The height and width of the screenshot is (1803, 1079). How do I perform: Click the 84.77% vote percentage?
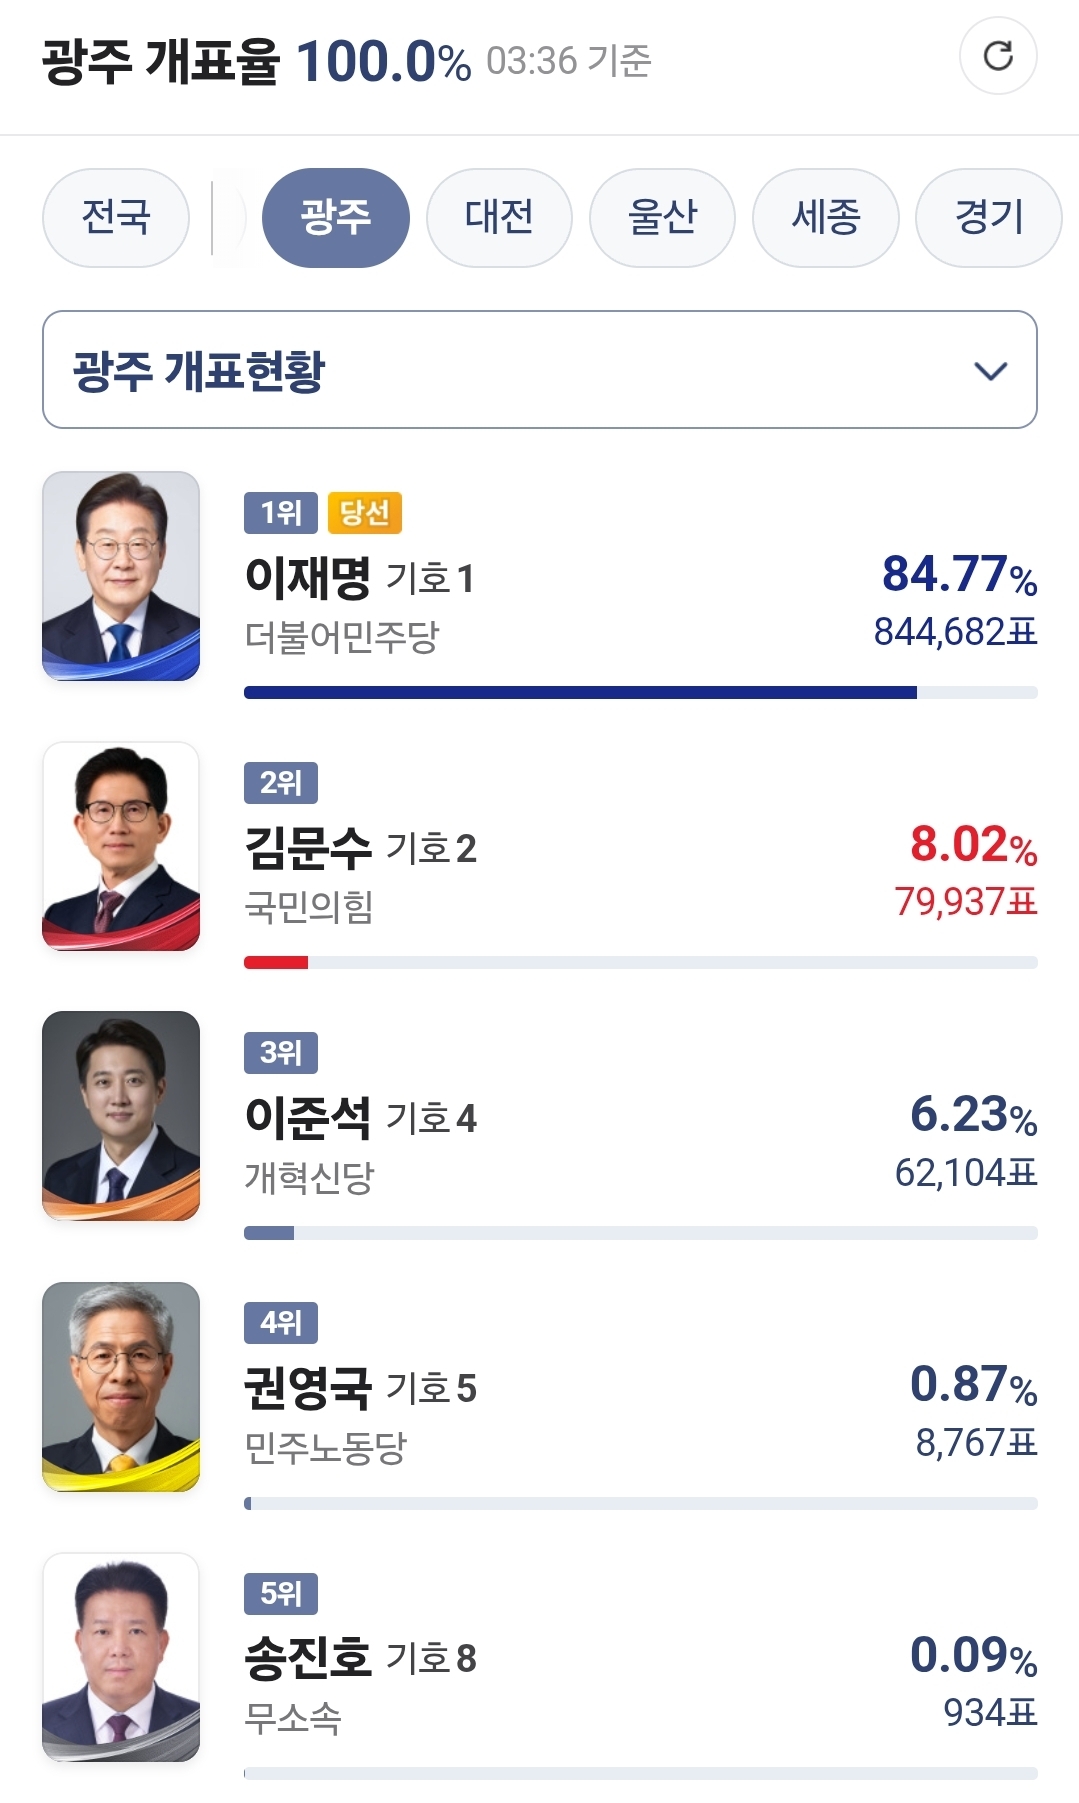tap(958, 576)
